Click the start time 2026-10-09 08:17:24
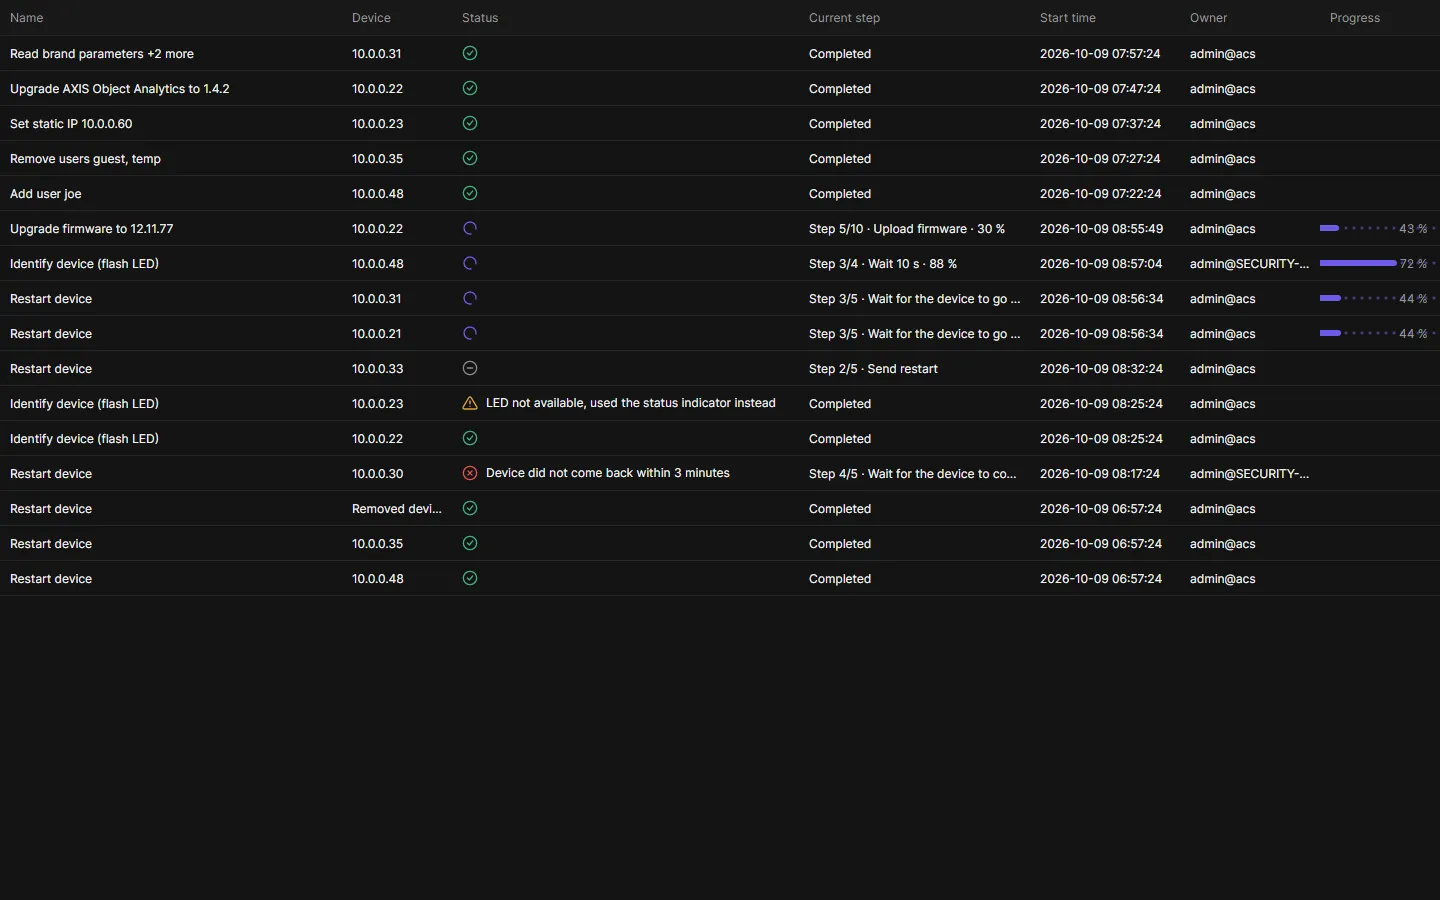Viewport: 1440px width, 900px height. pos(1100,474)
